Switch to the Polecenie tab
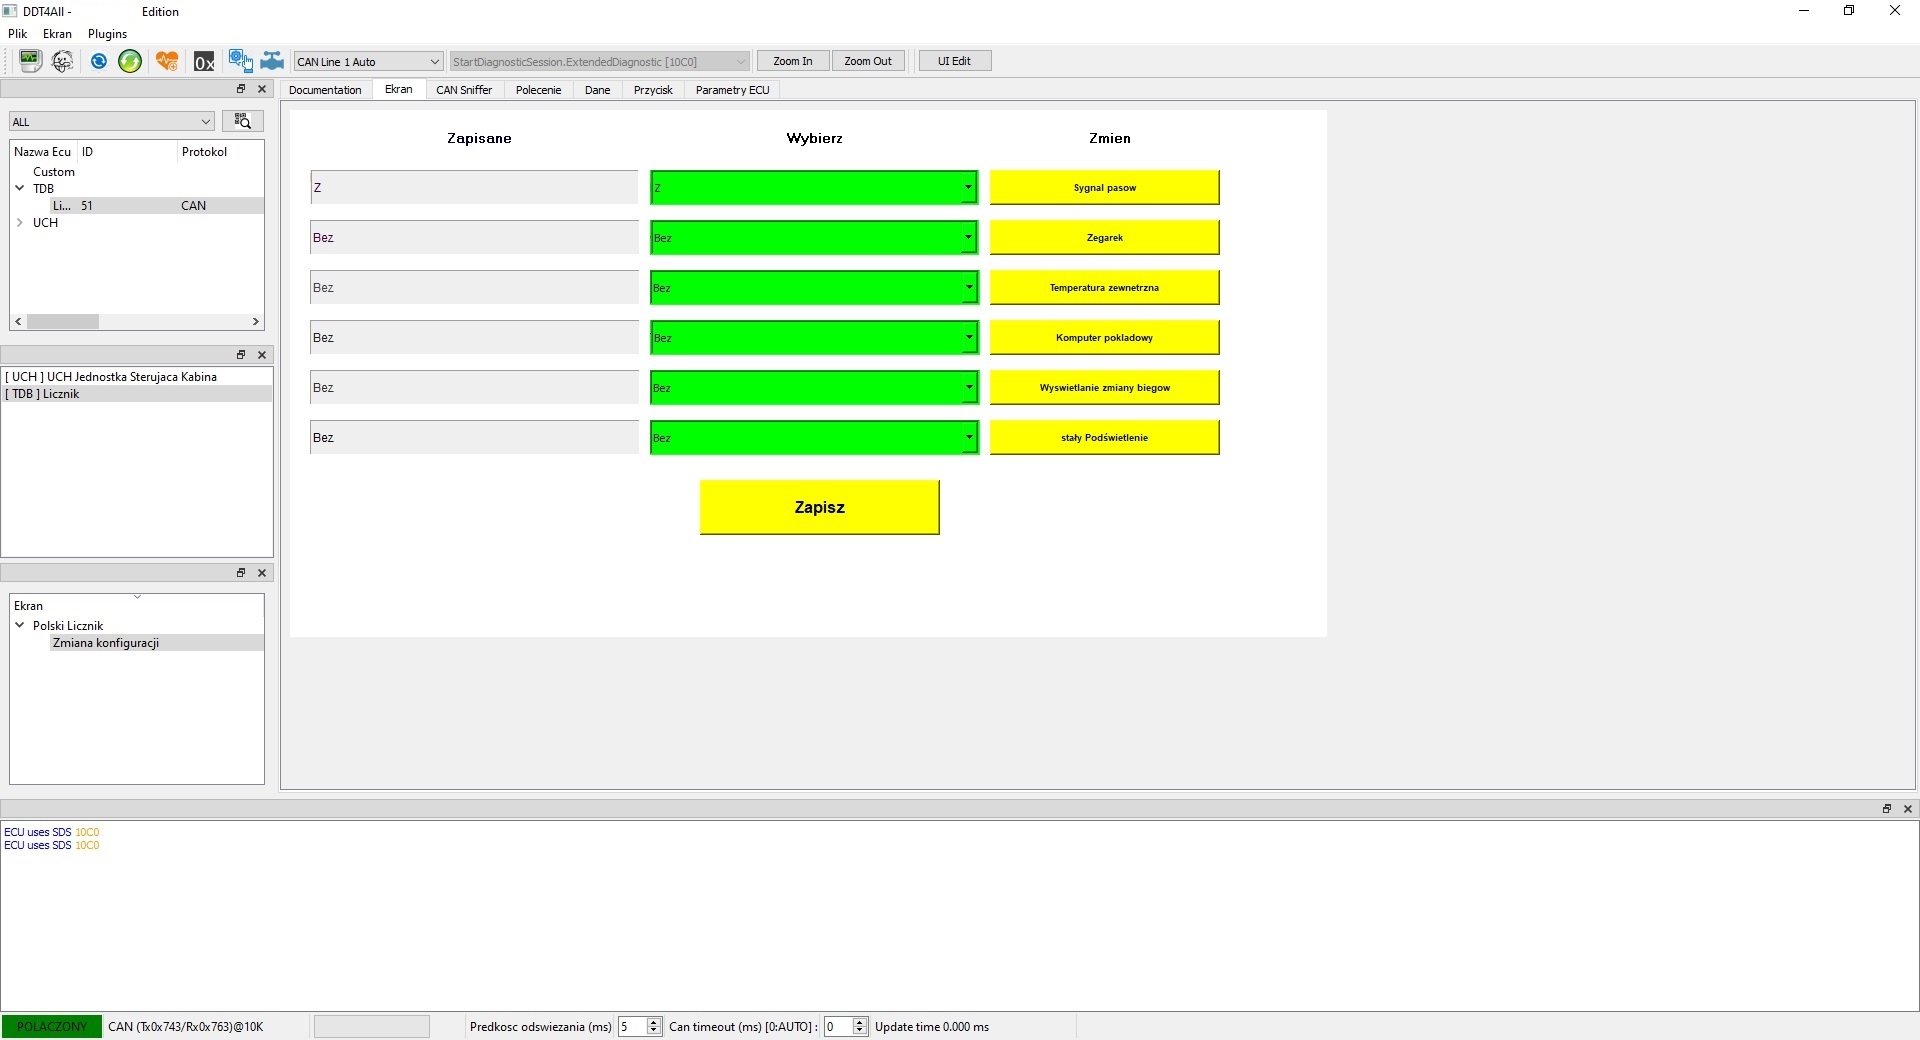Image resolution: width=1920 pixels, height=1040 pixels. [538, 90]
